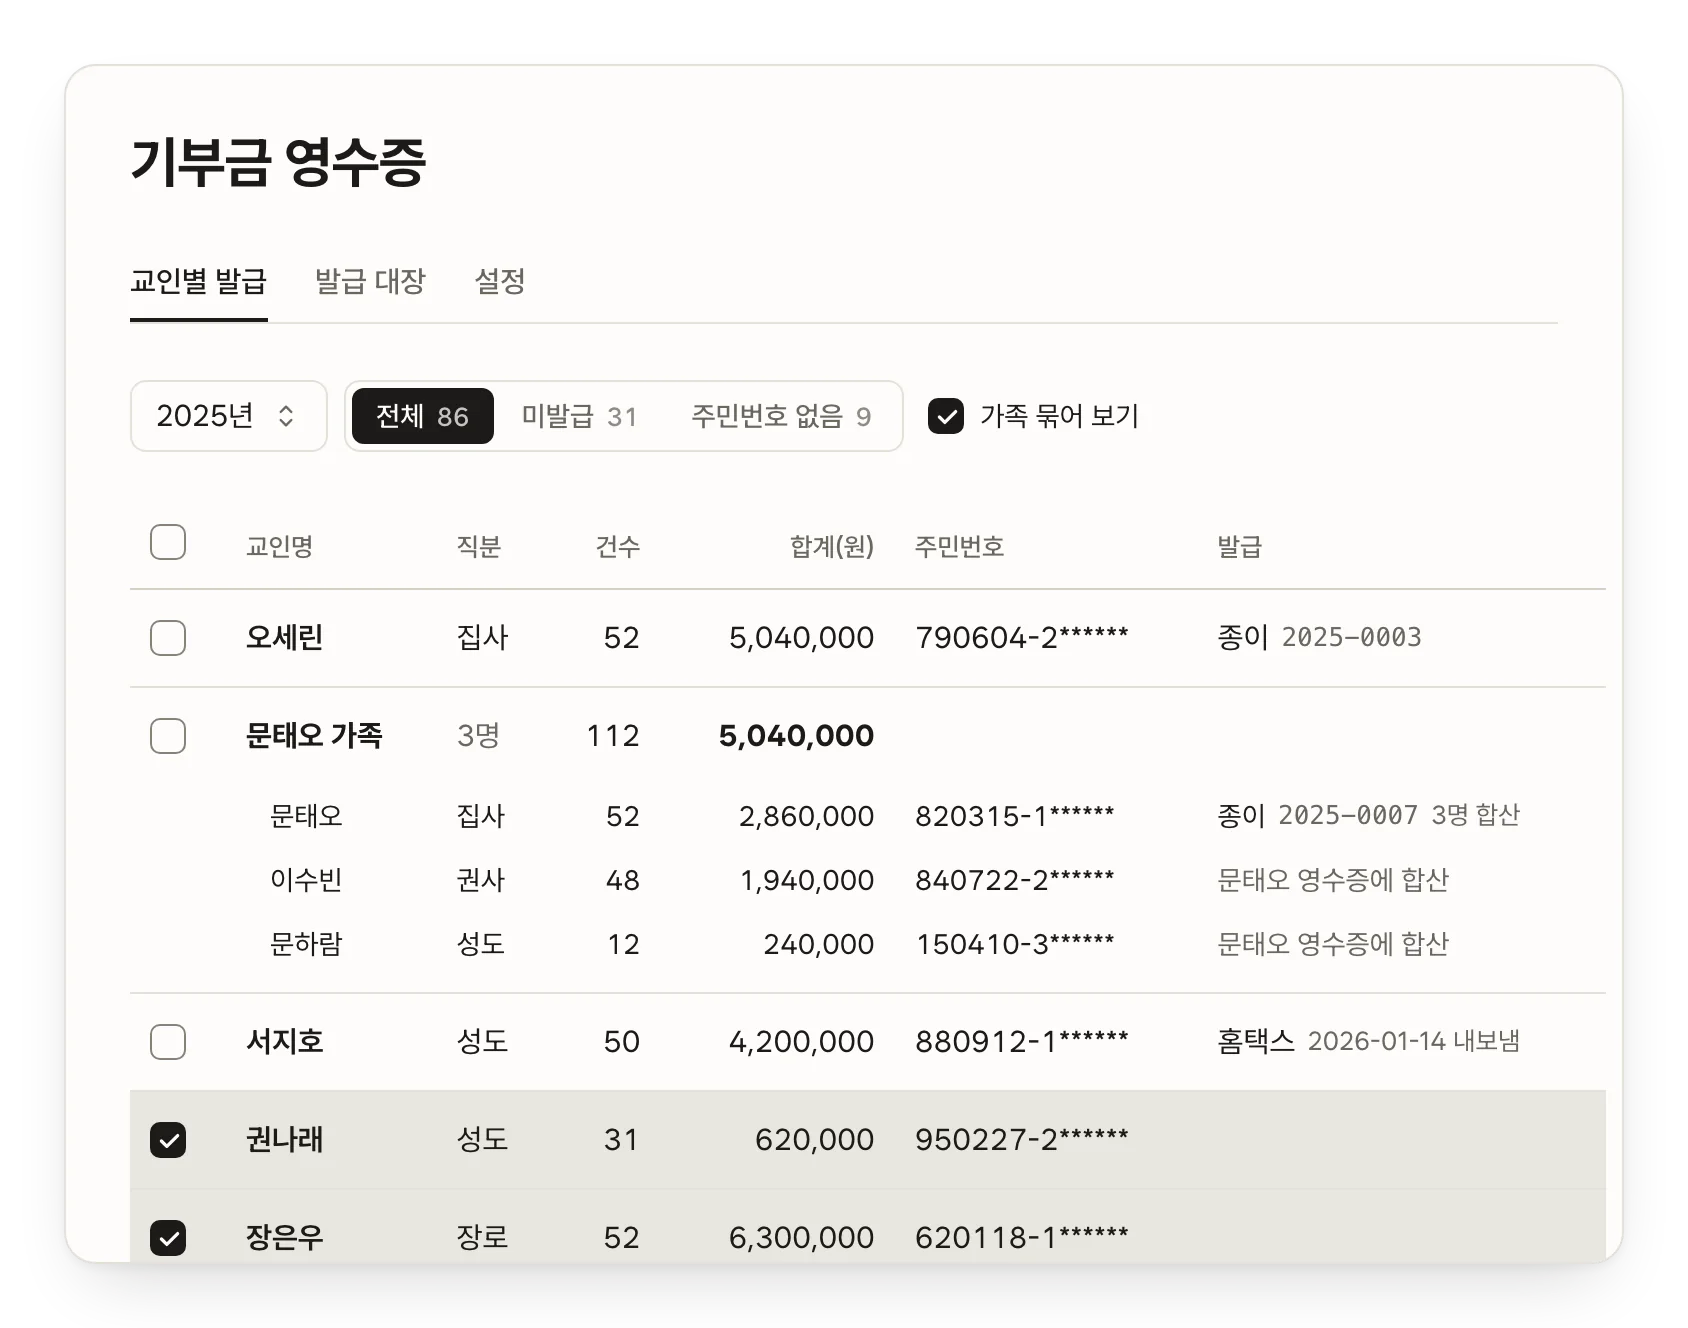The width and height of the screenshot is (1688, 1328).
Task: Click the 교인명 column header
Action: [x=279, y=546]
